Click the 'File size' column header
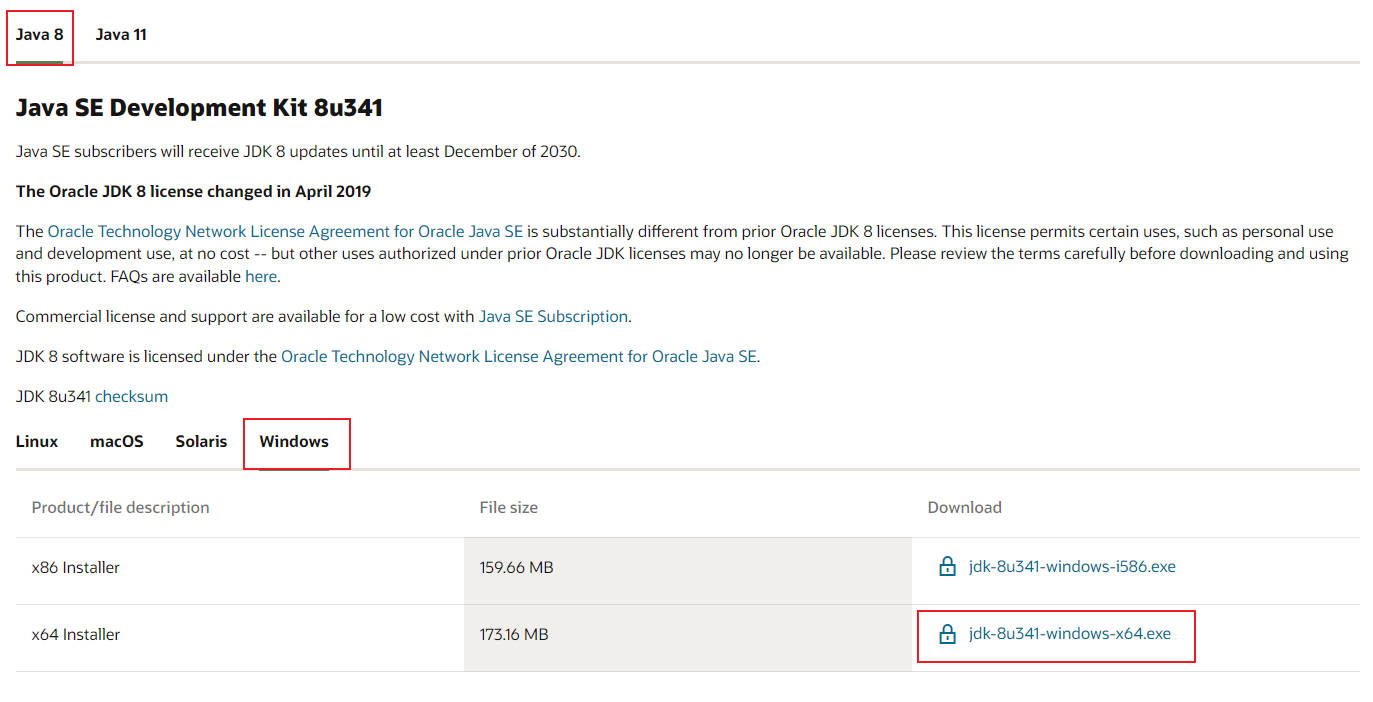1373x702 pixels. 508,508
